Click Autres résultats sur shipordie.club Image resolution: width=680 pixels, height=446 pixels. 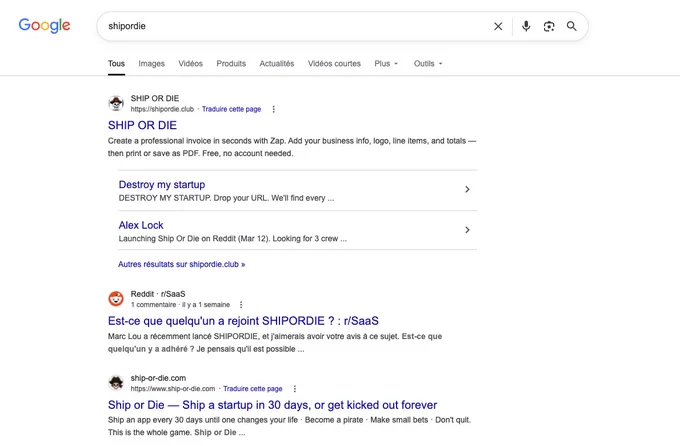[181, 264]
